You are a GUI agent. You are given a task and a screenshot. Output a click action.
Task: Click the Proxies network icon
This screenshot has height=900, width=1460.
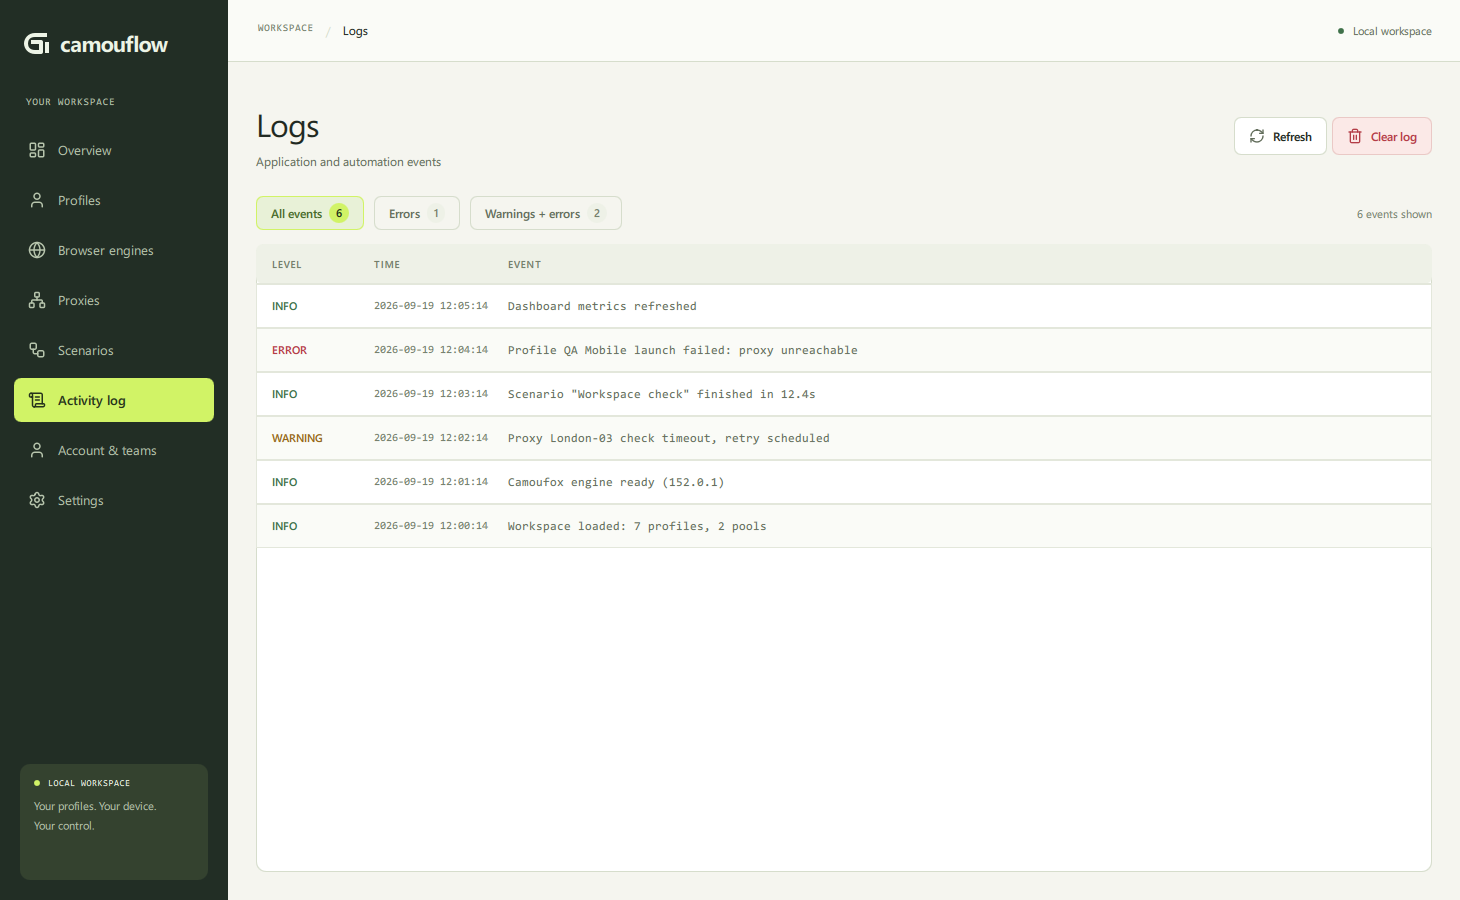click(x=37, y=300)
